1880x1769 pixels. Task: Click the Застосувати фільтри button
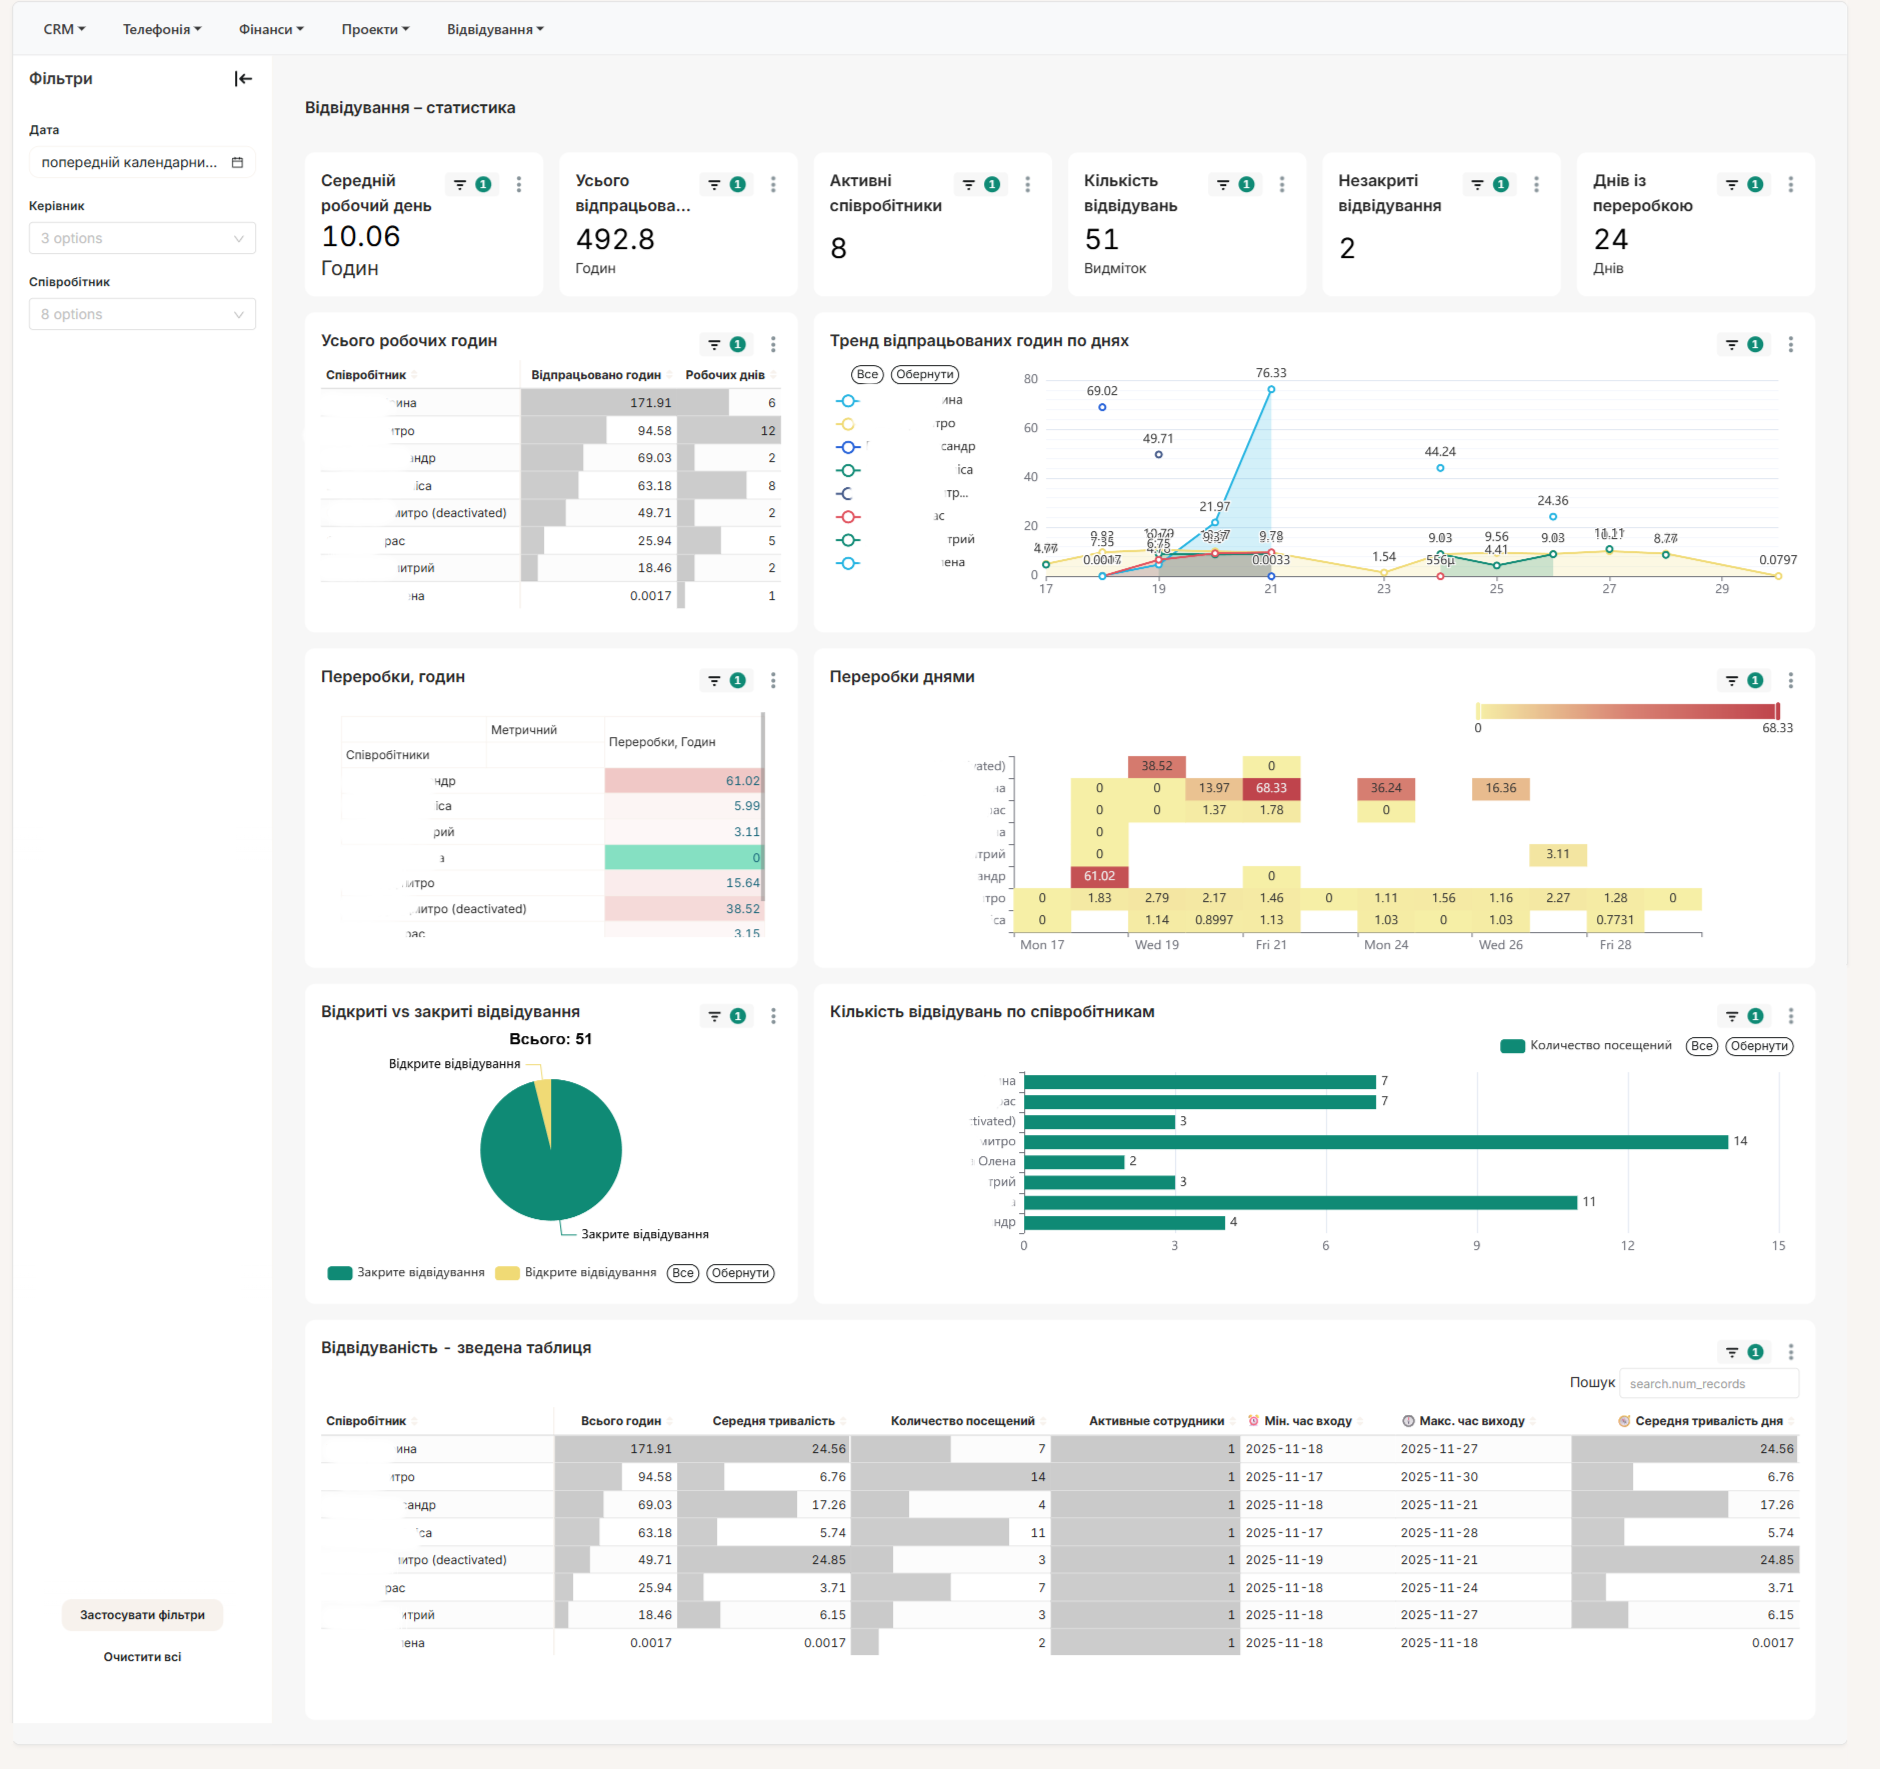[x=142, y=1615]
